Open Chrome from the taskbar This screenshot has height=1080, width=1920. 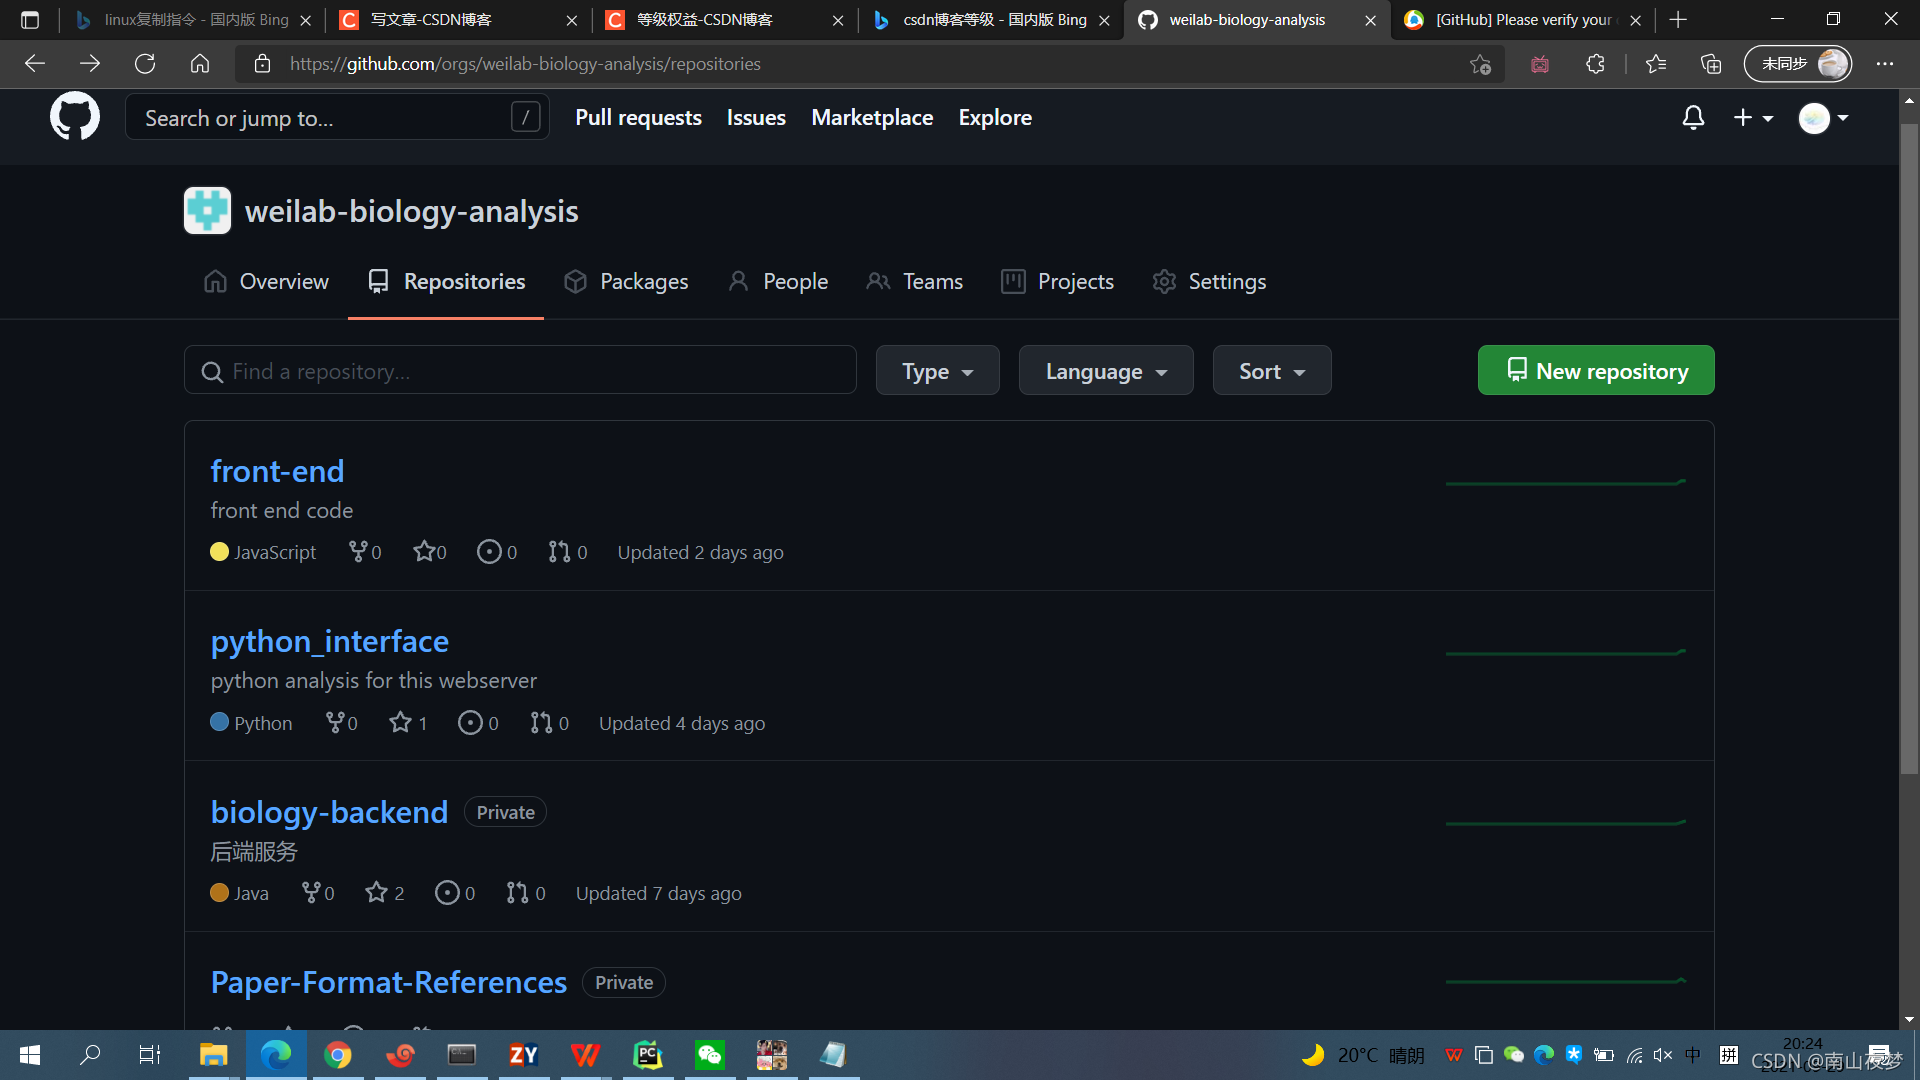(x=338, y=1055)
